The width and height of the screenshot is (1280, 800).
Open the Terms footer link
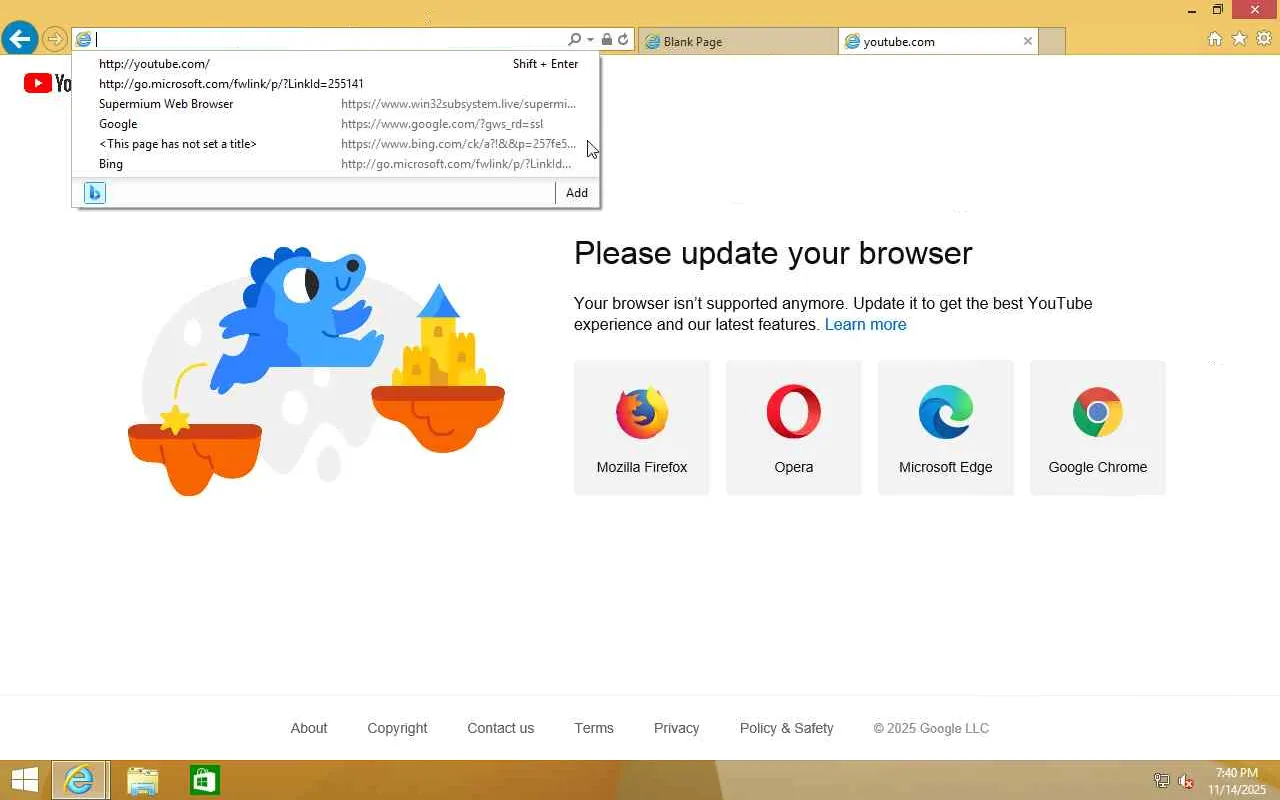[594, 728]
